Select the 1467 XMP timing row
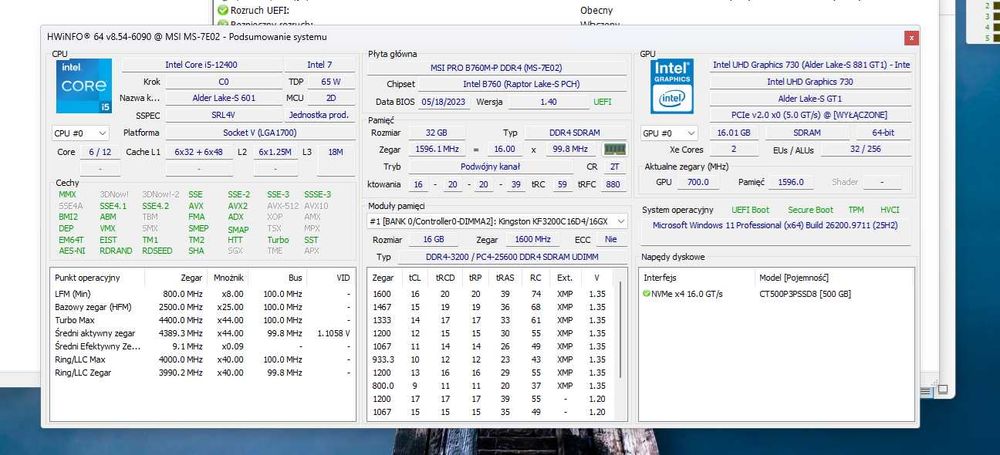The height and width of the screenshot is (455, 1000). (489, 307)
